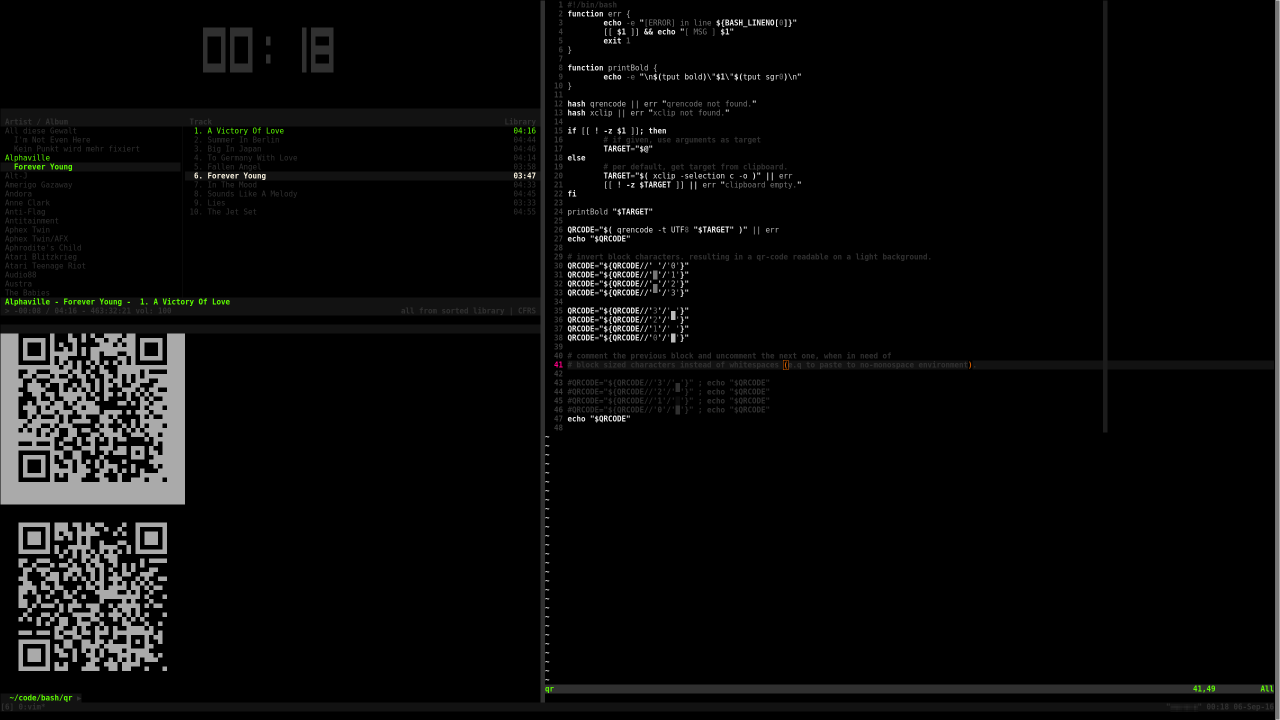This screenshot has height=720, width=1280.
Task: Select artist 'Aphex Twin/AFX'
Action: coord(37,239)
